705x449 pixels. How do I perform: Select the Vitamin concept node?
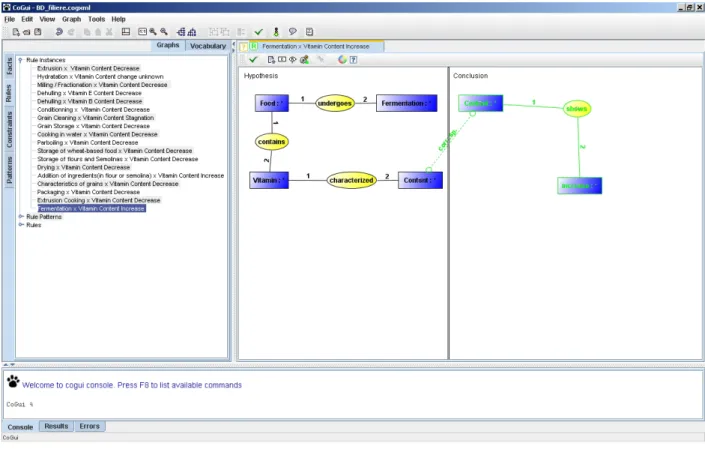tap(269, 180)
